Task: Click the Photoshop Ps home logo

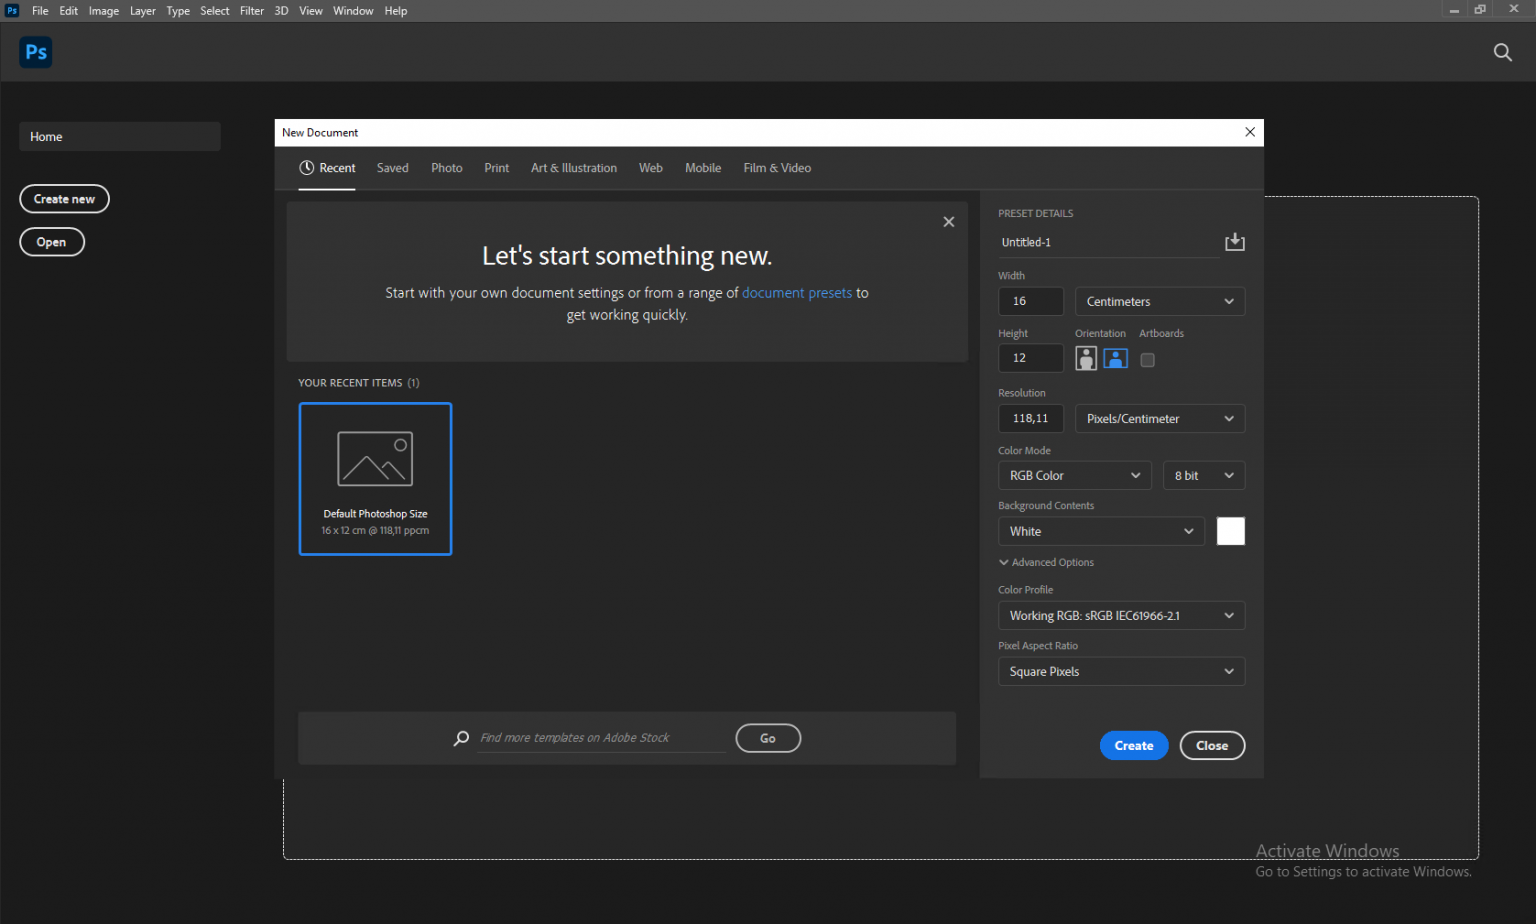Action: (x=36, y=52)
